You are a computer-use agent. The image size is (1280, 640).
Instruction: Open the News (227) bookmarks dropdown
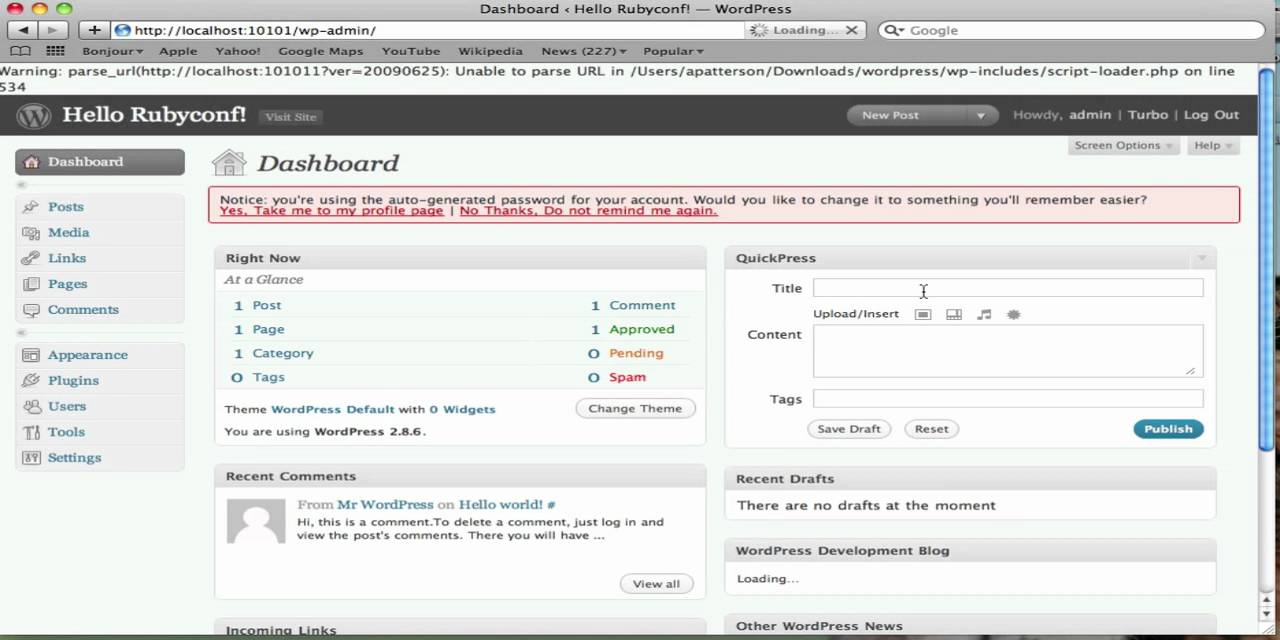click(584, 51)
